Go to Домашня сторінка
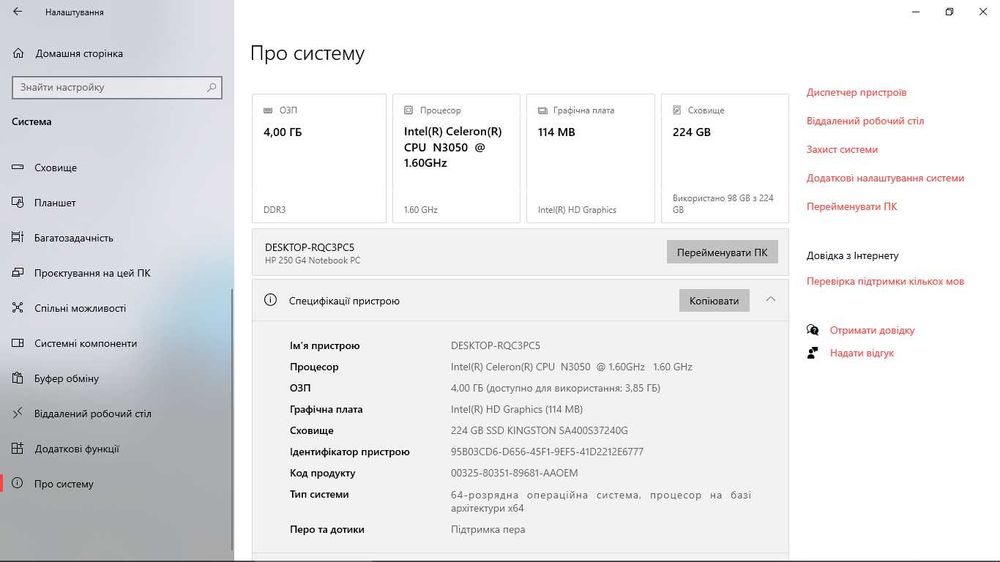The height and width of the screenshot is (562, 1000). (79, 54)
